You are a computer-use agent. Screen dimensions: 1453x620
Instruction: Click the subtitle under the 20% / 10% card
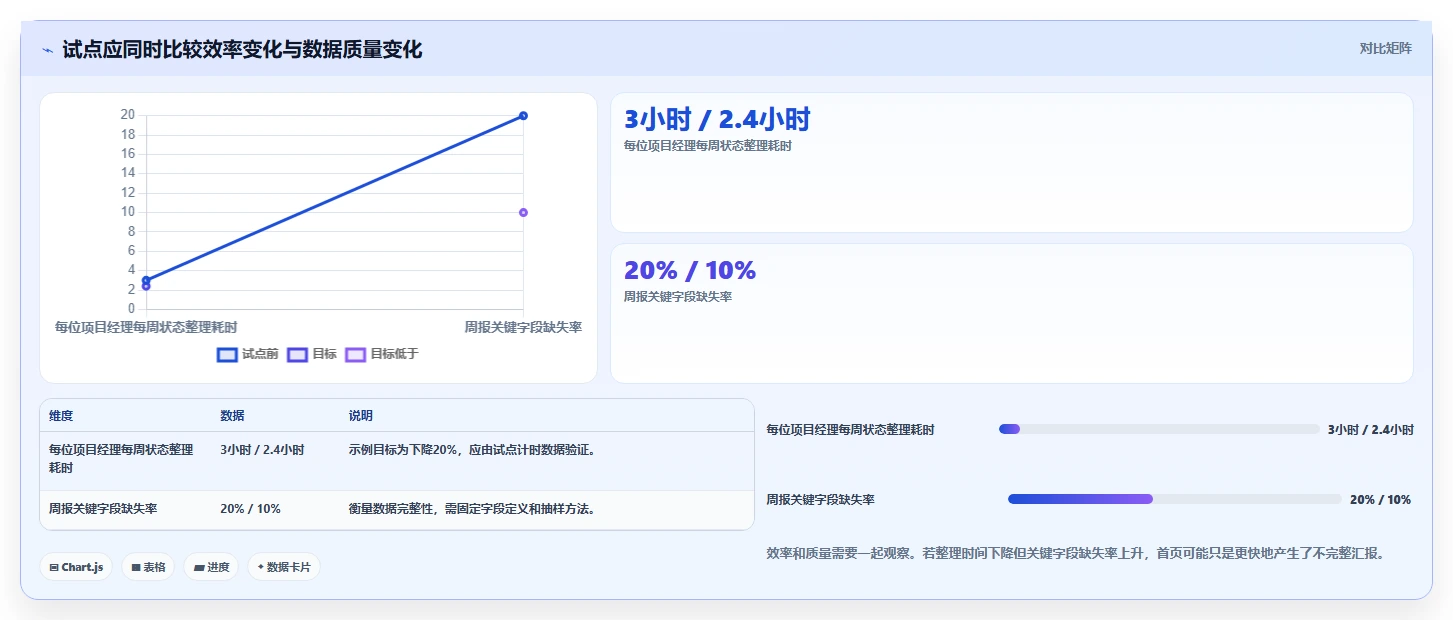(x=678, y=297)
